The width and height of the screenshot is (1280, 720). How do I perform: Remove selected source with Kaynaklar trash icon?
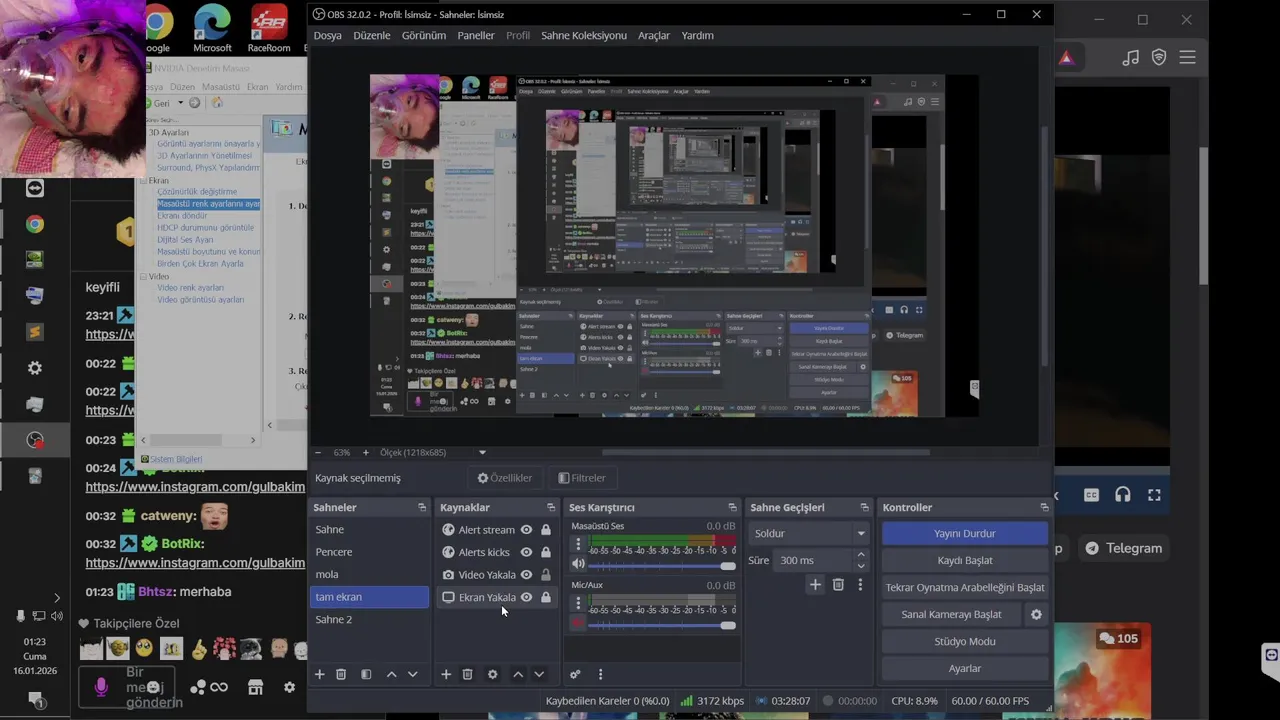coord(467,674)
